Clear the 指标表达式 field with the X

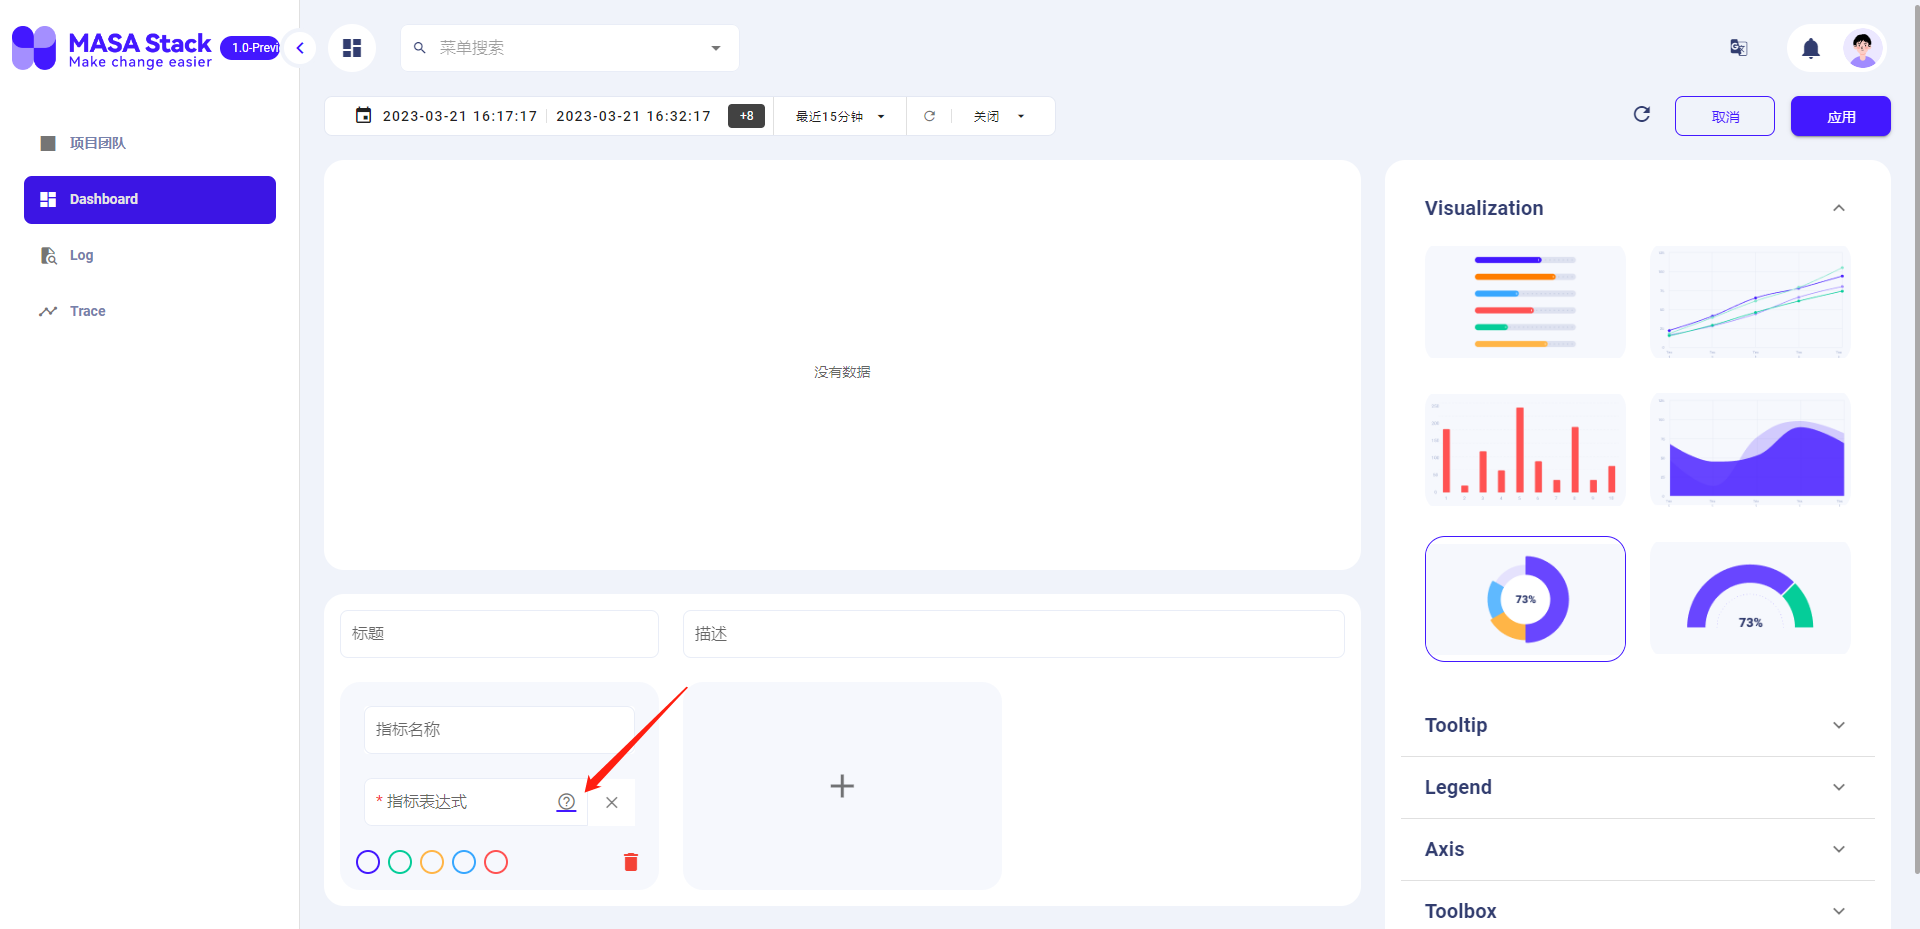pos(612,802)
